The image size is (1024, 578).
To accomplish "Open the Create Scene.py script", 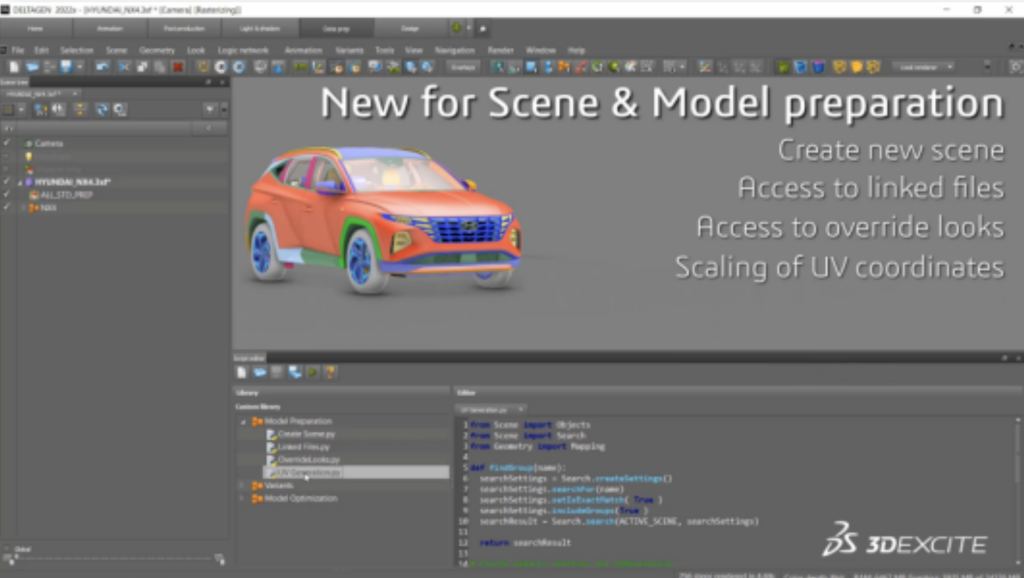I will 307,434.
